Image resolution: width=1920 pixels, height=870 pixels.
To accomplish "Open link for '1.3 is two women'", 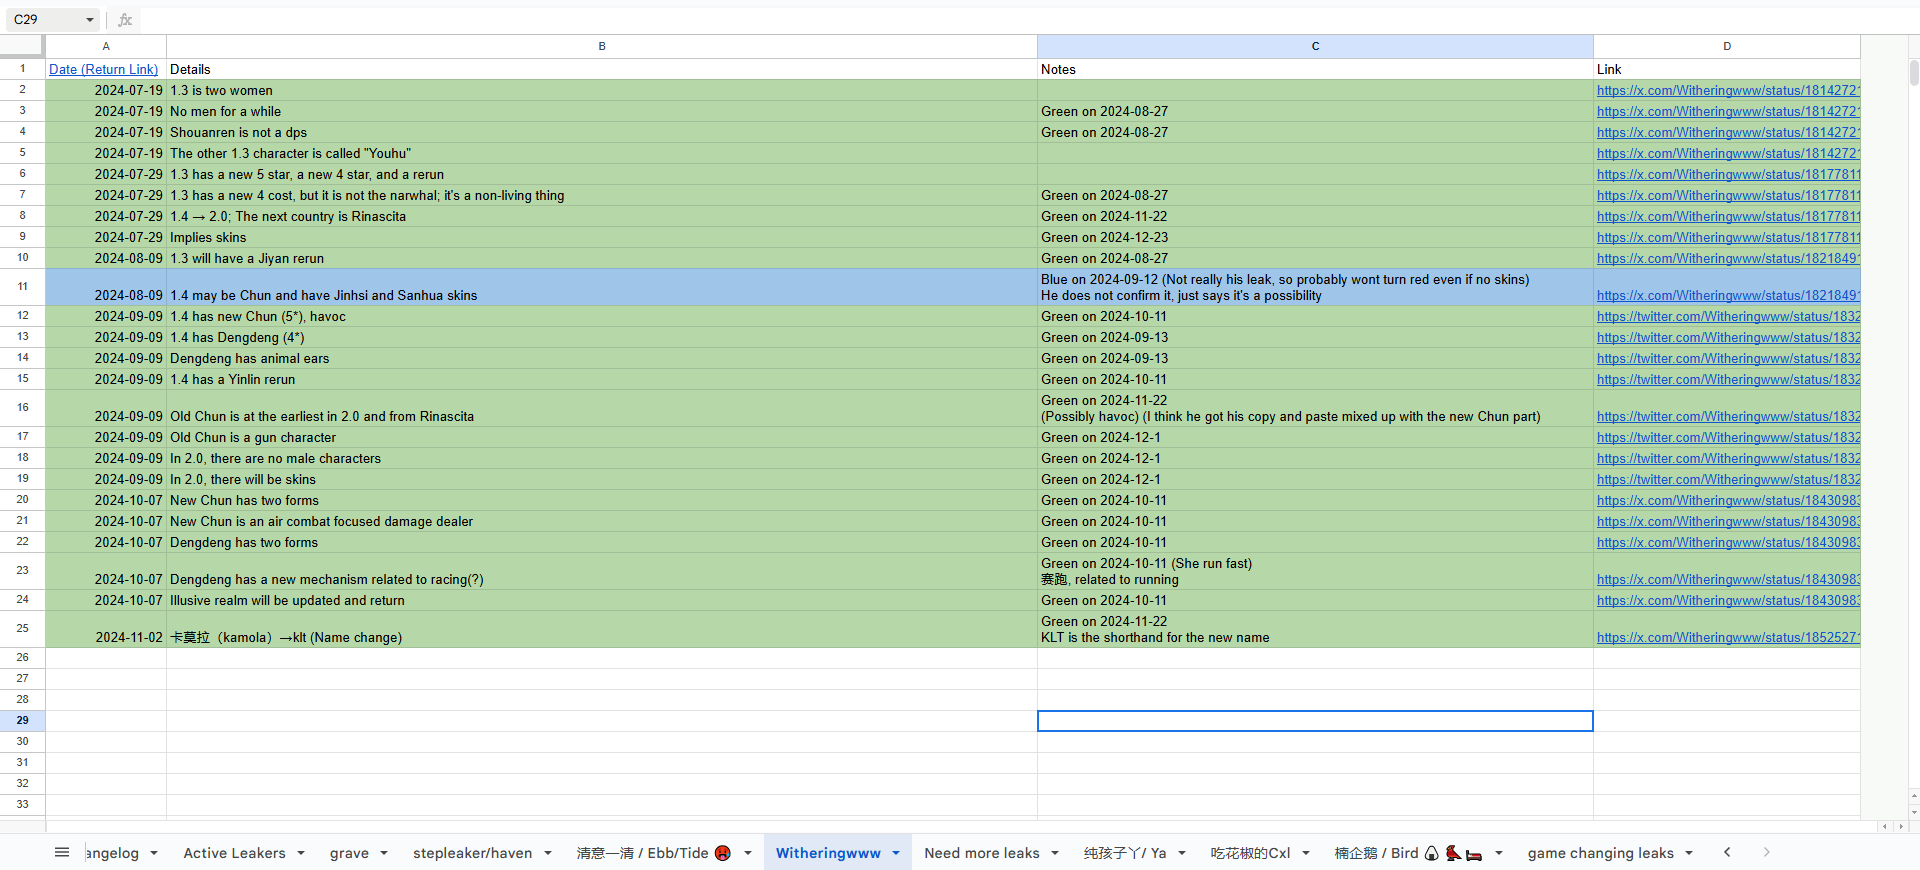I will tap(1728, 91).
